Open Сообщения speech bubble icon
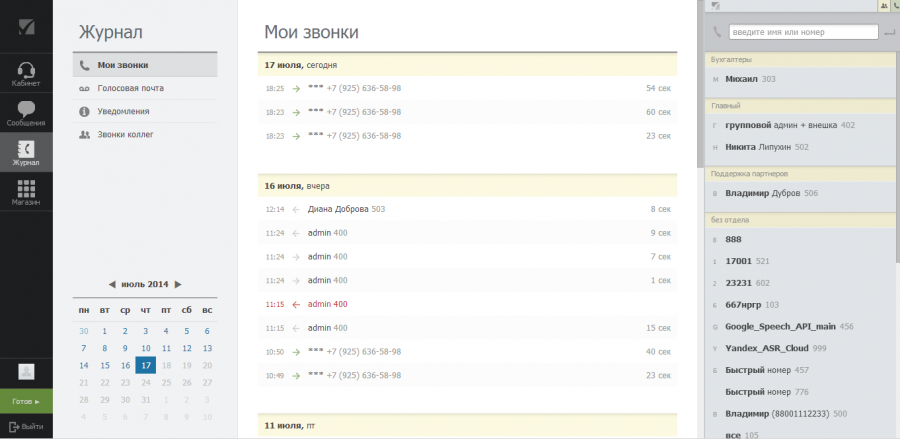Image resolution: width=900 pixels, height=439 pixels. (26, 109)
